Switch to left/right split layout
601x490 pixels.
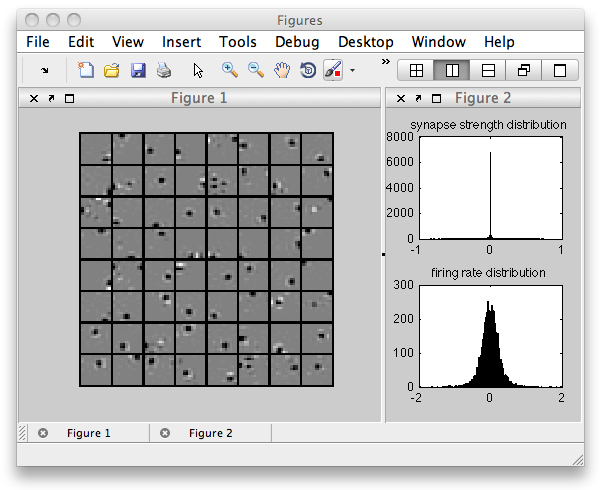click(x=452, y=71)
